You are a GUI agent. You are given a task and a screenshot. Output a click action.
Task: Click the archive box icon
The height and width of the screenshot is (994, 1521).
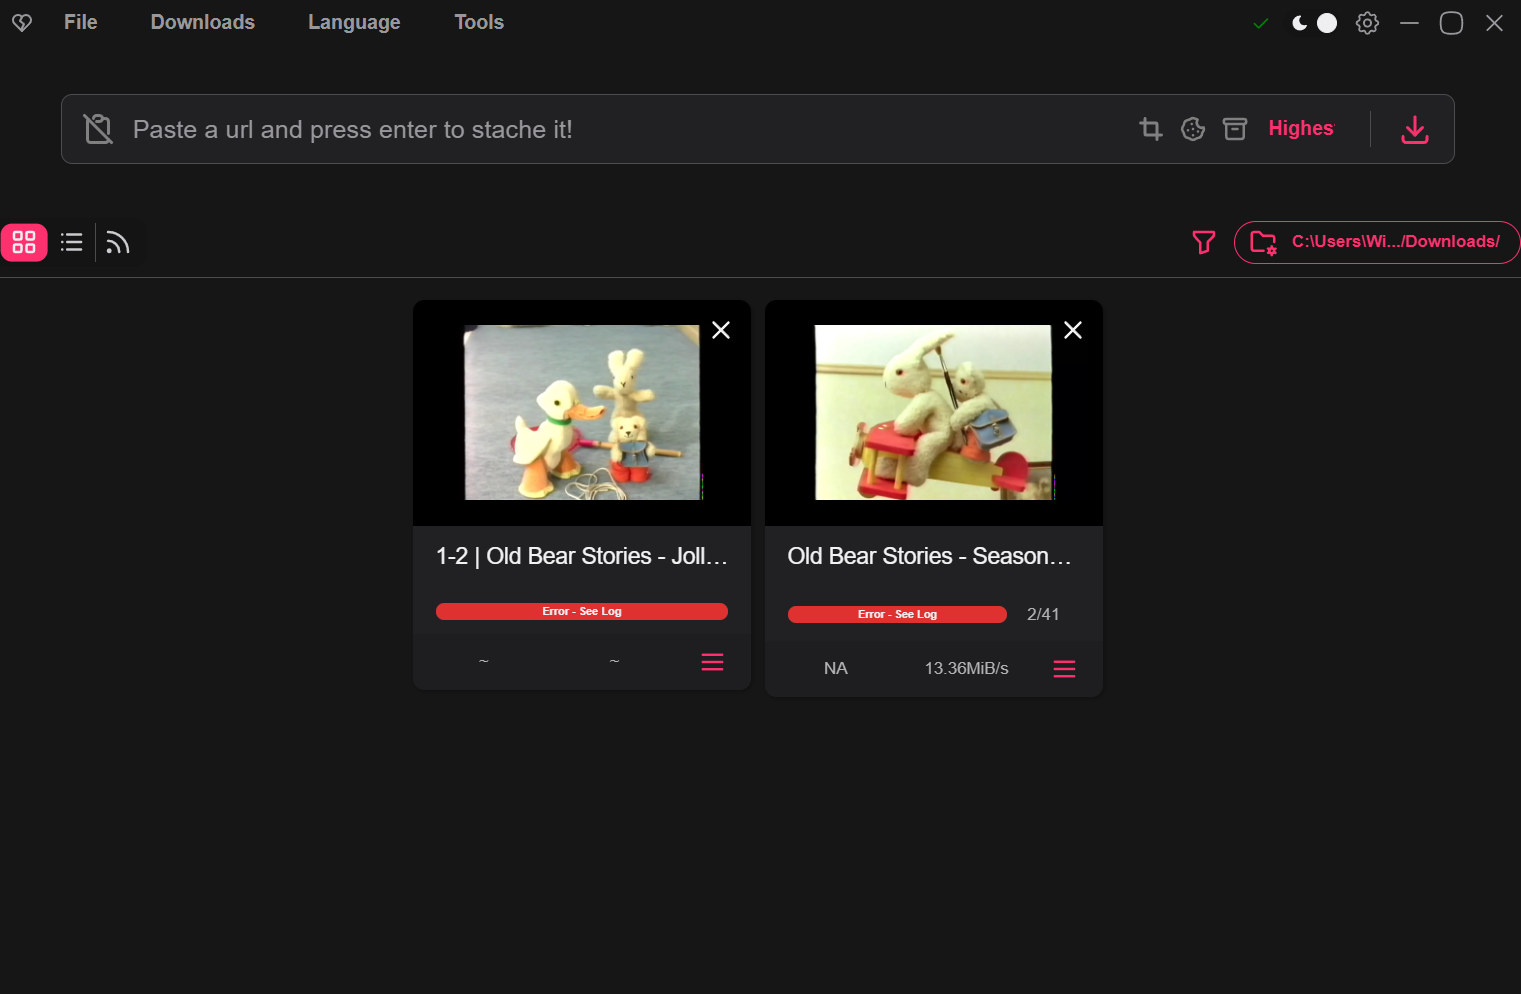(1235, 129)
